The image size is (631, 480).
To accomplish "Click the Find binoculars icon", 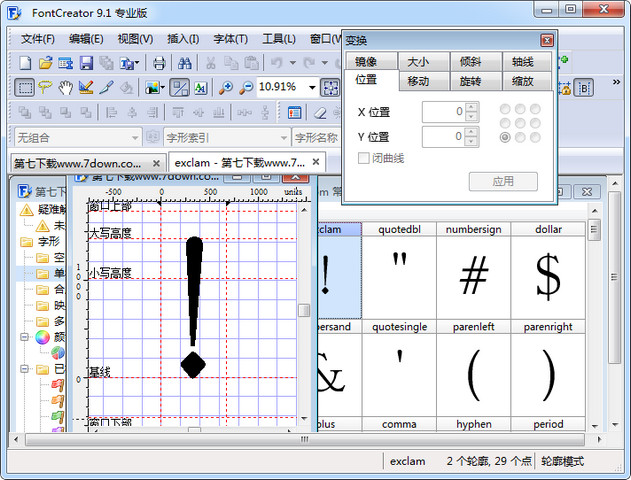I will click(183, 63).
